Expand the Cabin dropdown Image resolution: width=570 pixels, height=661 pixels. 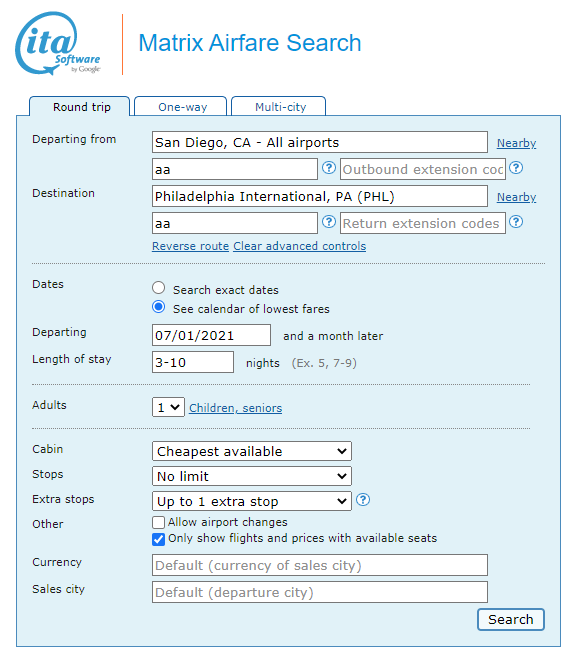[252, 451]
